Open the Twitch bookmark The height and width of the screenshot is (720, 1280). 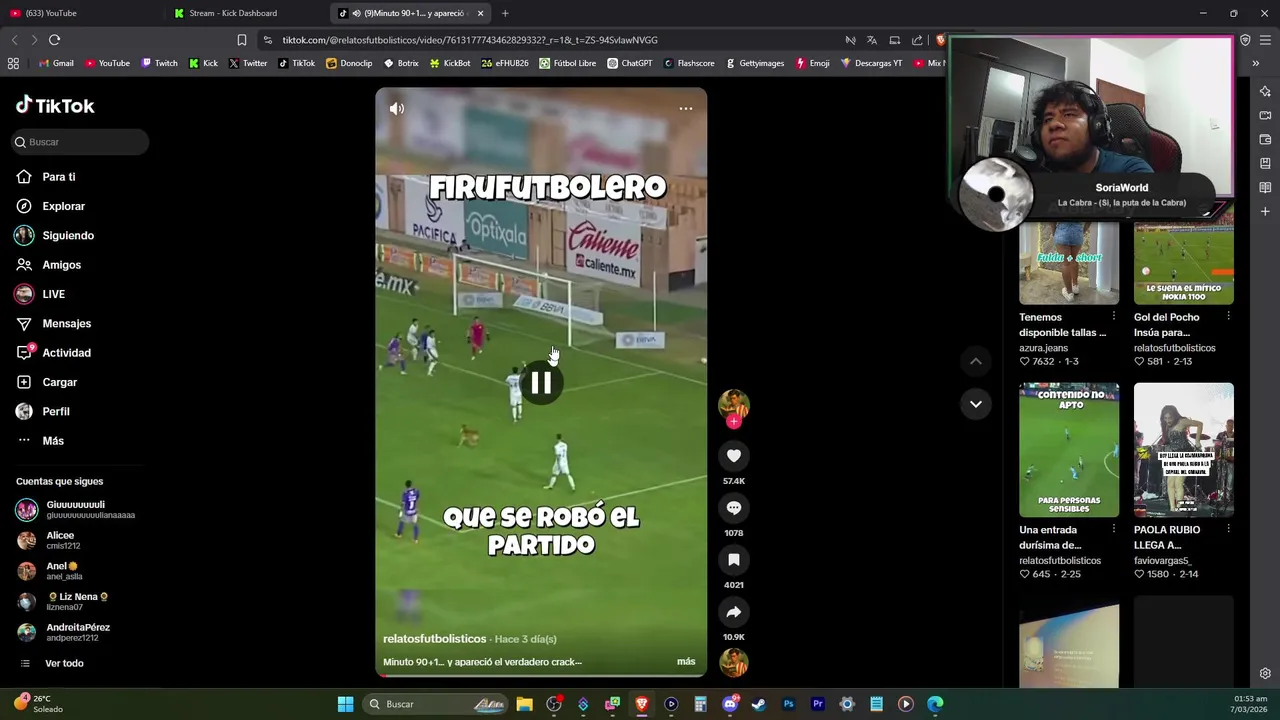159,63
